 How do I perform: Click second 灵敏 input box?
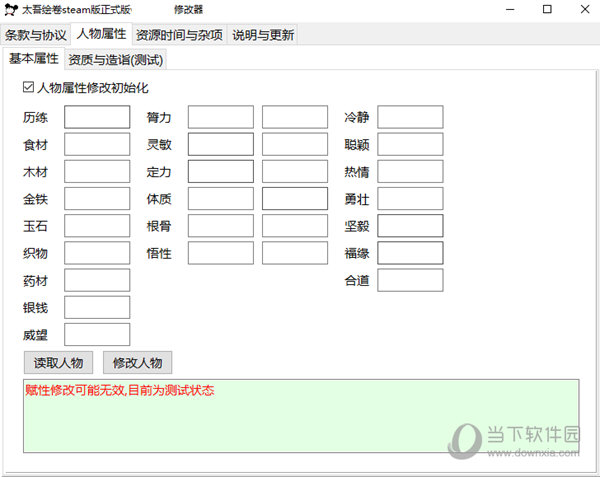point(295,144)
